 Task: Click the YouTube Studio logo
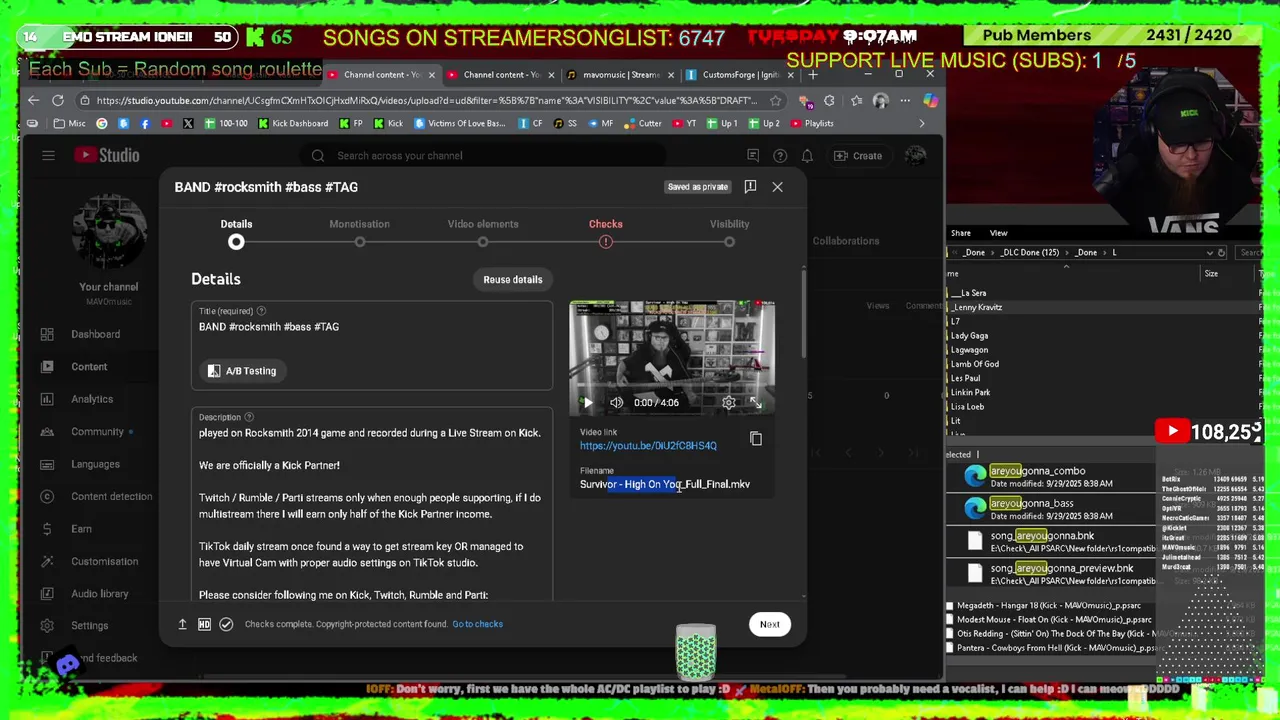(105, 155)
